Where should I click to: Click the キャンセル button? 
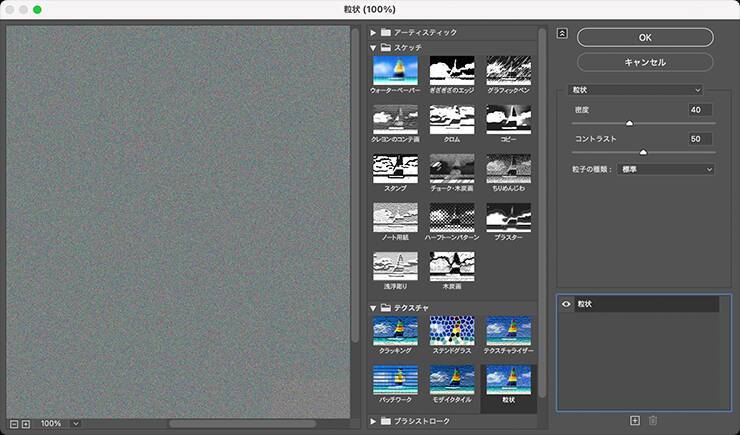tap(645, 62)
